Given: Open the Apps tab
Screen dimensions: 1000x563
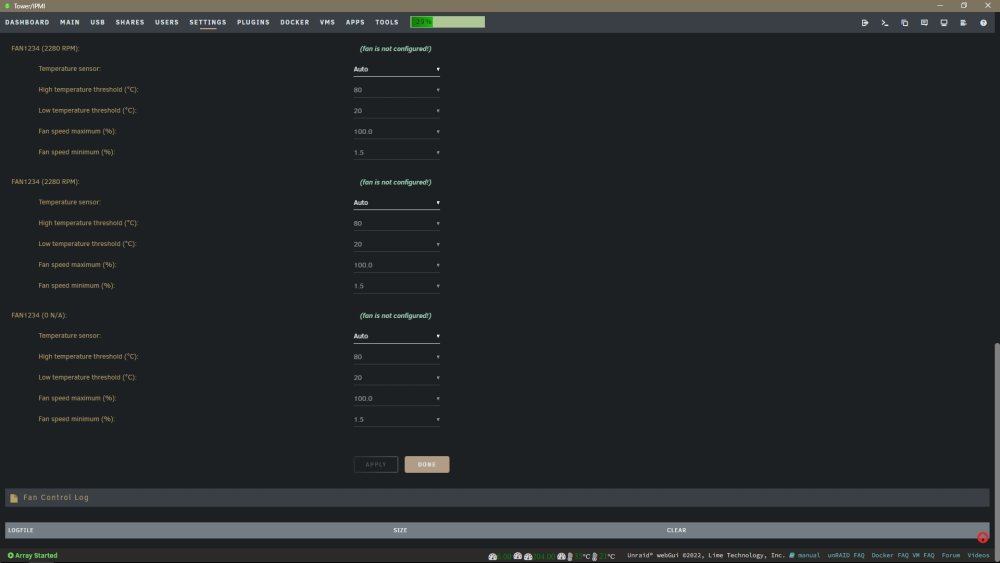Looking at the screenshot, I should point(355,22).
